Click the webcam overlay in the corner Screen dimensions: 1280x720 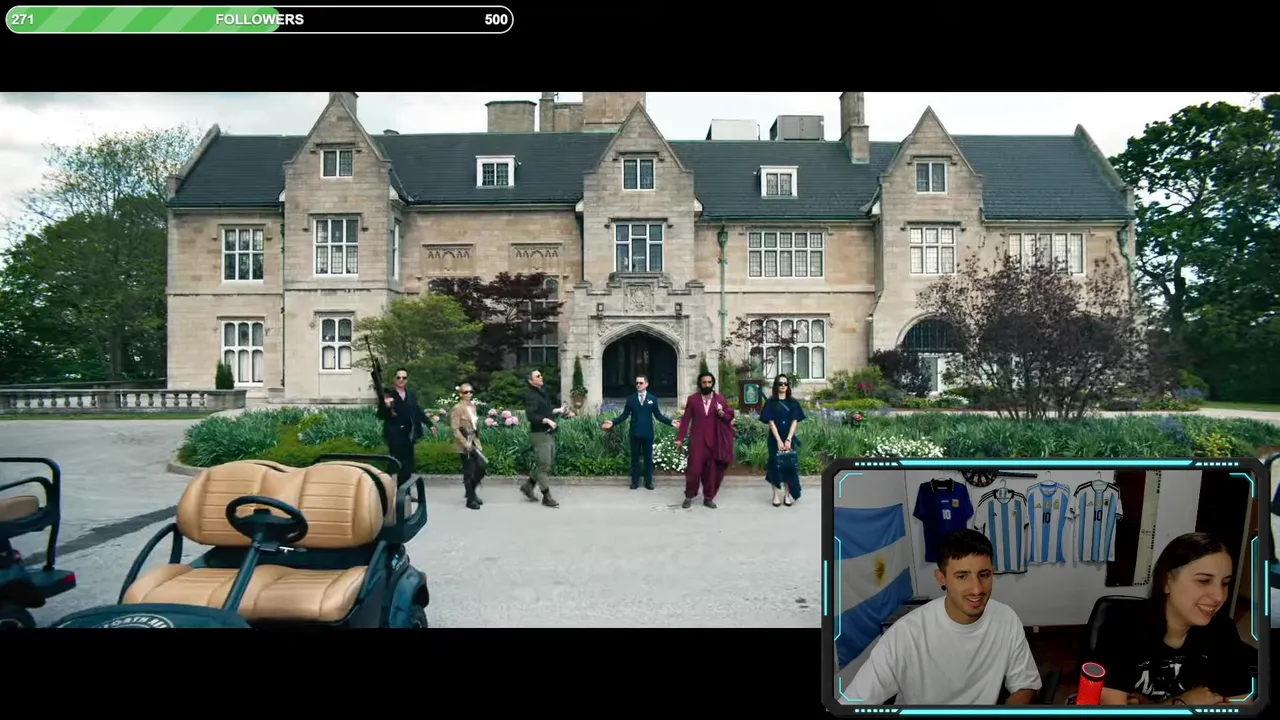click(1045, 586)
